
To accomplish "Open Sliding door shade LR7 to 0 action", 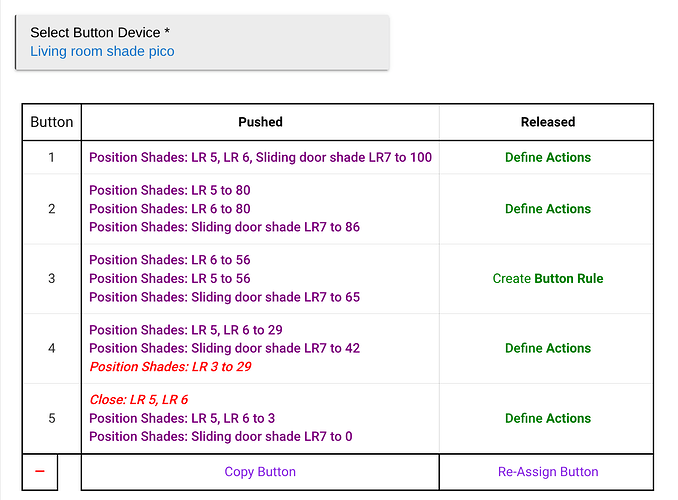I will [x=220, y=436].
